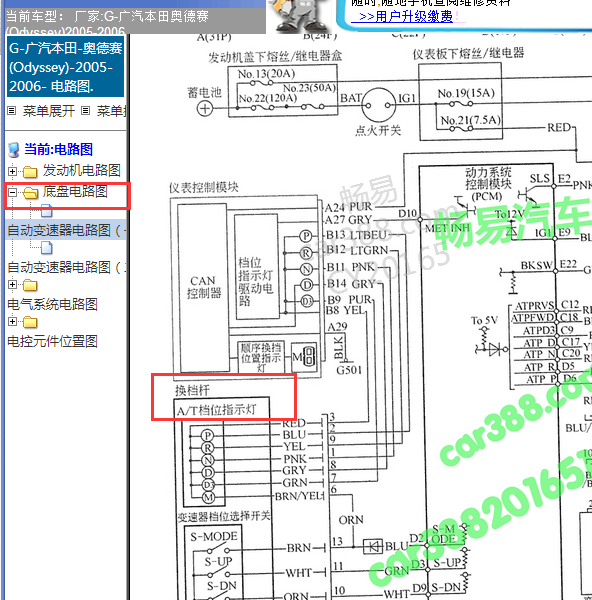Image resolution: width=592 pixels, height=600 pixels.
Task: Click the folder icon above 电控元件位置图
Action: coord(30,322)
